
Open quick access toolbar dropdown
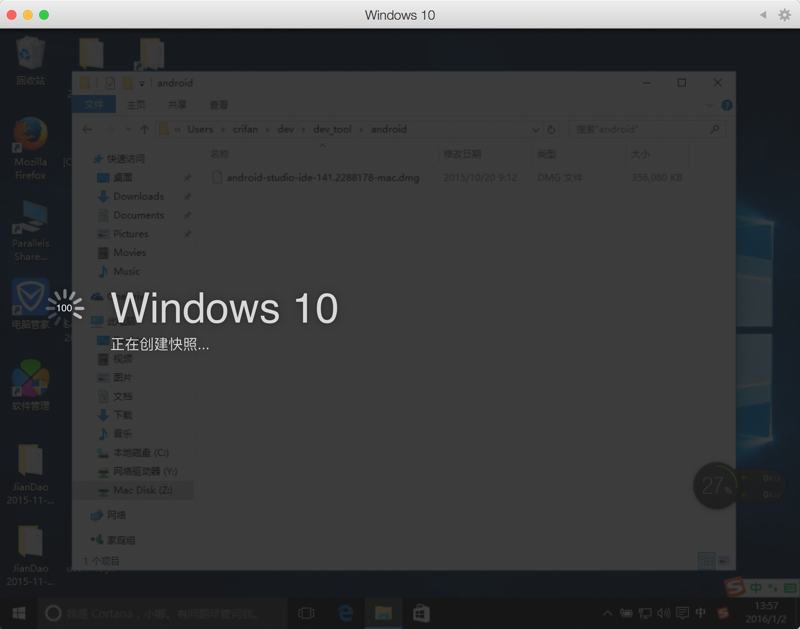point(142,84)
